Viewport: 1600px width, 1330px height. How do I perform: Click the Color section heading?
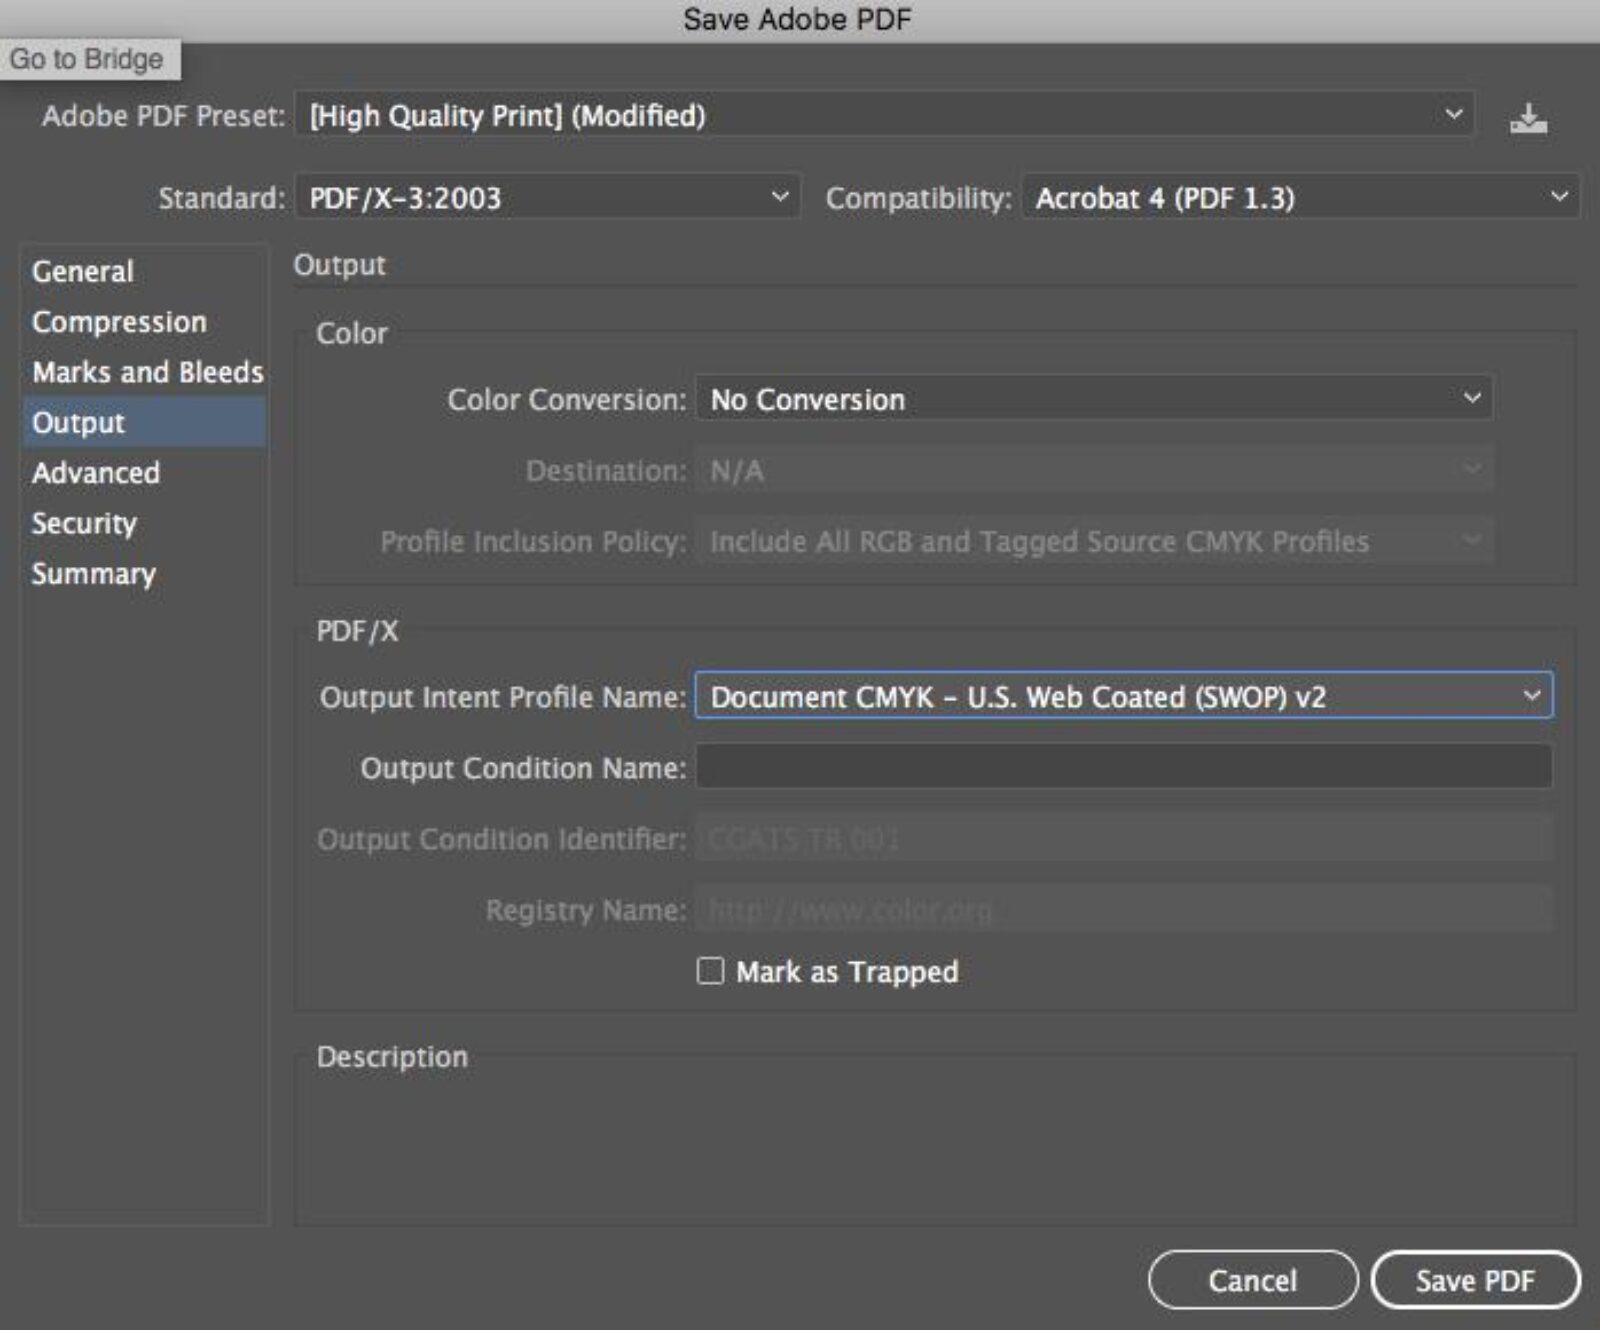click(x=351, y=333)
